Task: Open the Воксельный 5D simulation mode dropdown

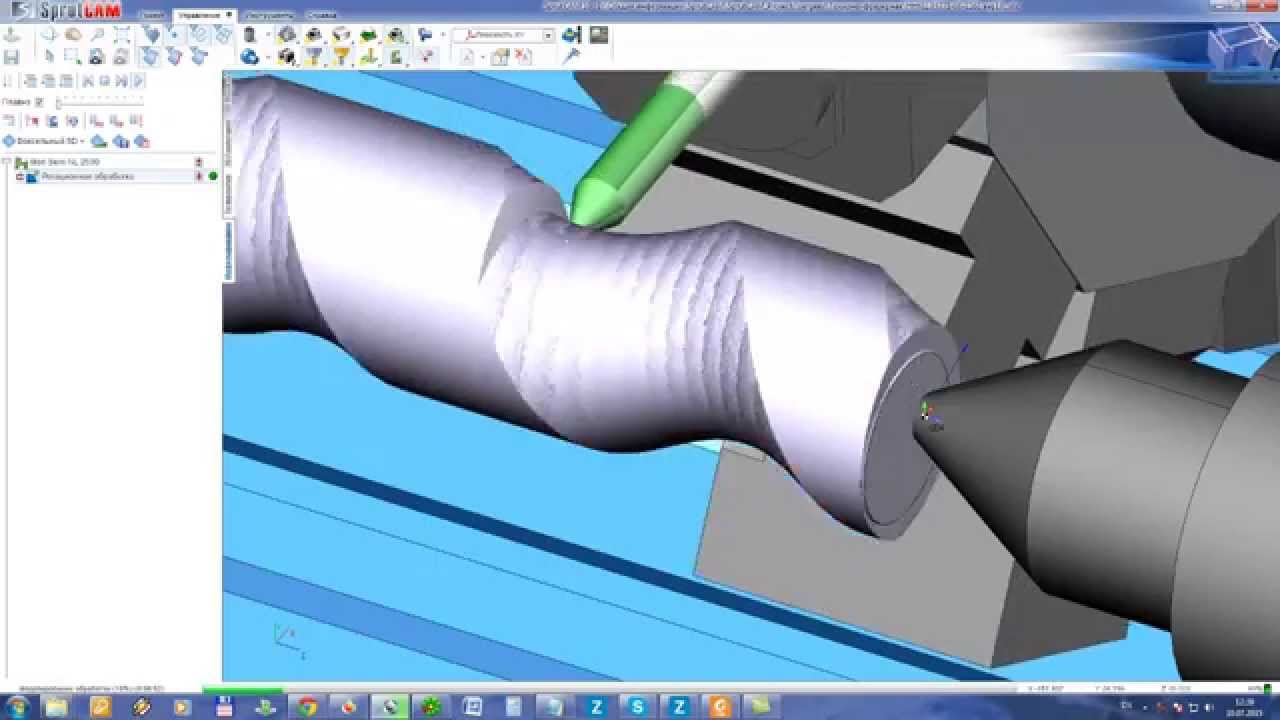Action: click(x=43, y=141)
